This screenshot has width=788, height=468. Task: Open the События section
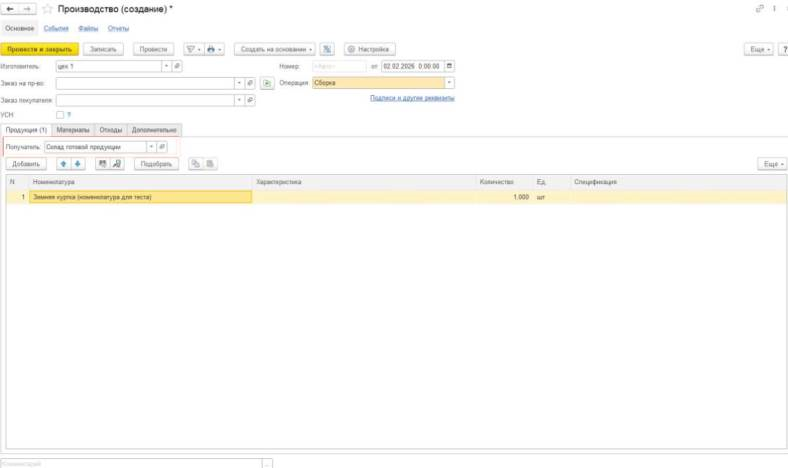[x=56, y=28]
